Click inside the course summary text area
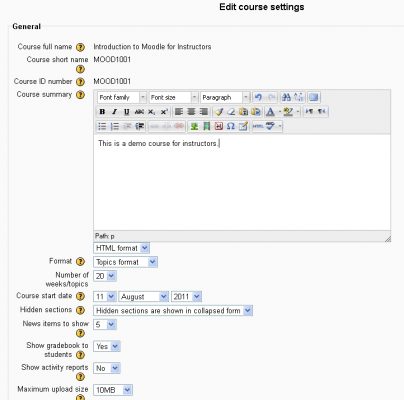Viewport: 404px width, 400px height. click(x=242, y=182)
